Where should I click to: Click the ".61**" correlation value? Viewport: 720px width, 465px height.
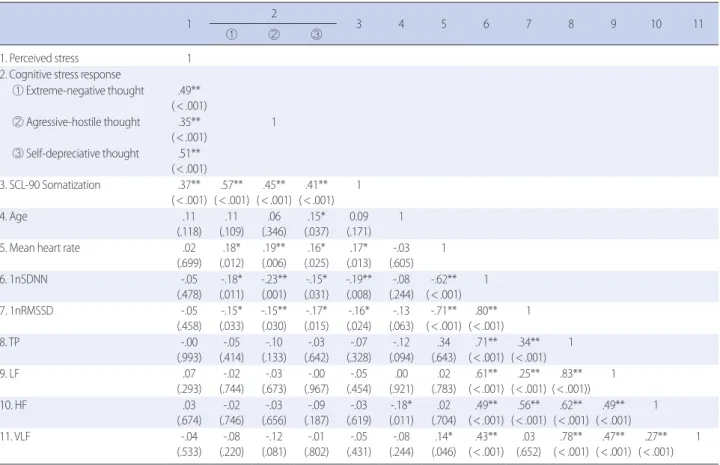point(486,374)
